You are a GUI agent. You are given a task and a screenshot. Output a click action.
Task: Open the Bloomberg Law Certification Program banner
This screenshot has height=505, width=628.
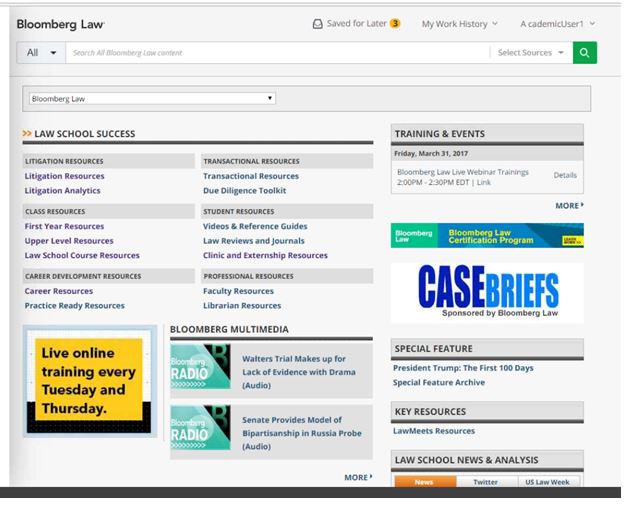pyautogui.click(x=487, y=236)
